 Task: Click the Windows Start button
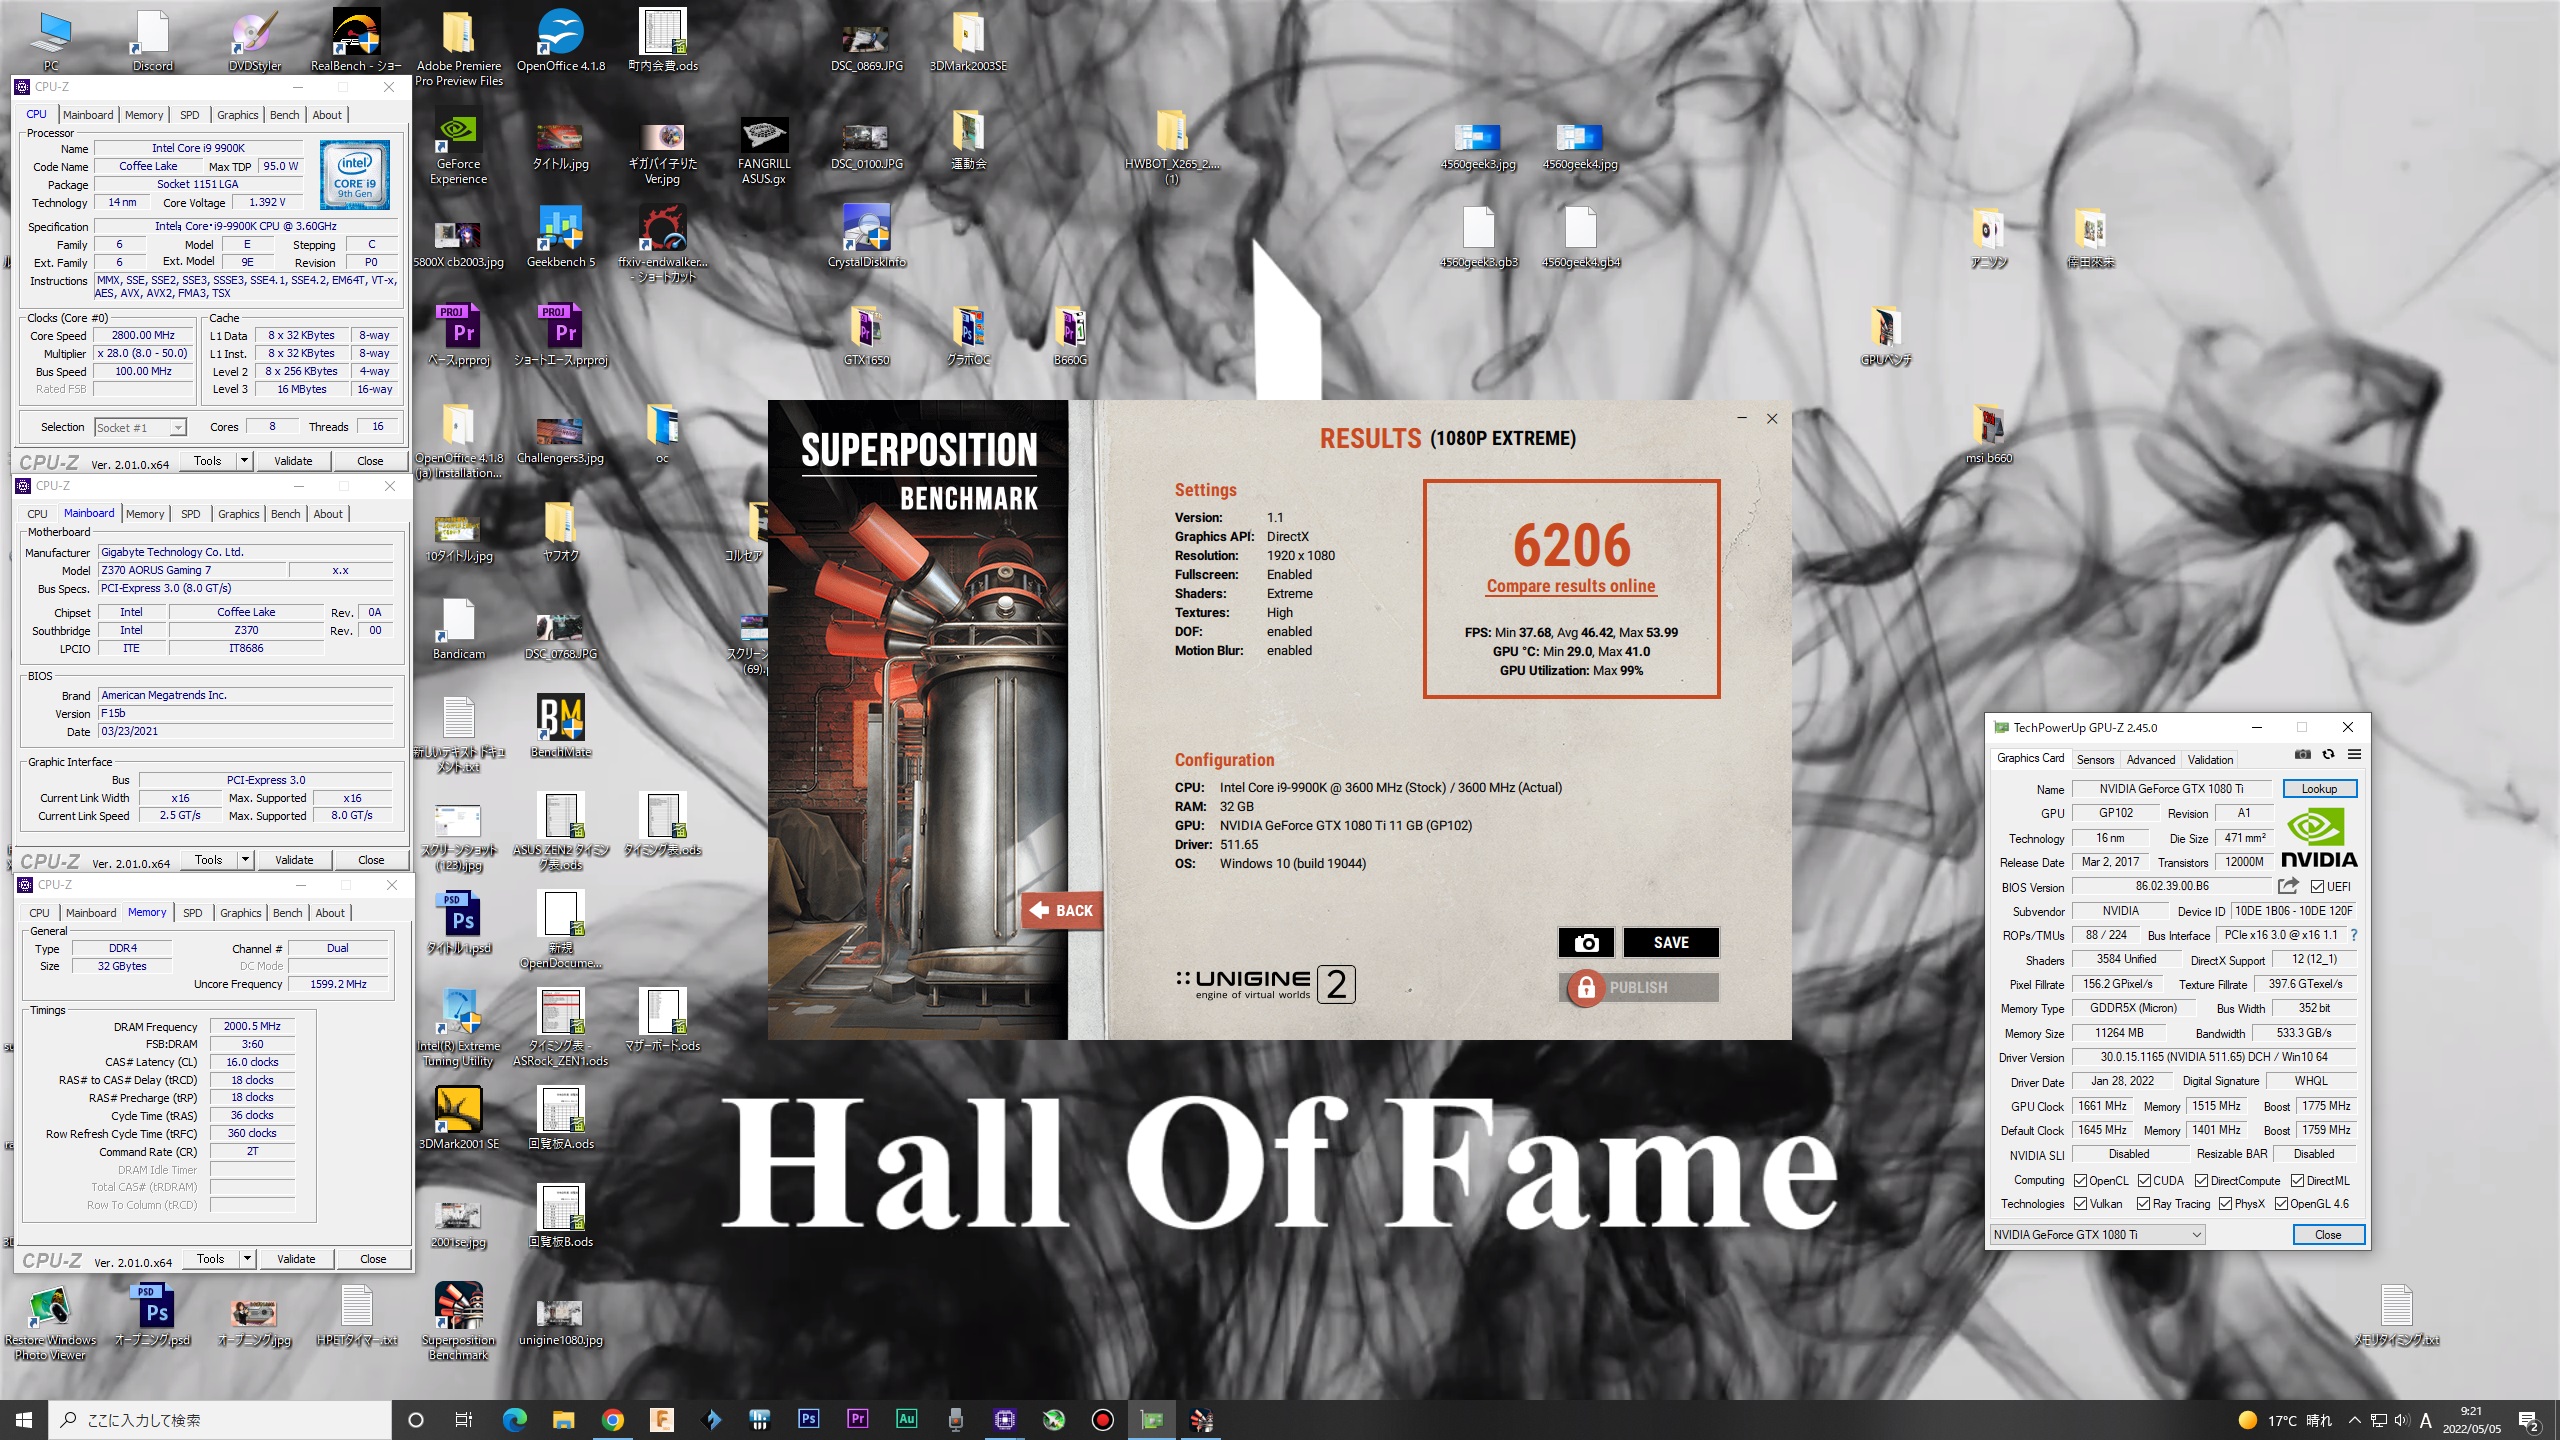tap(24, 1419)
